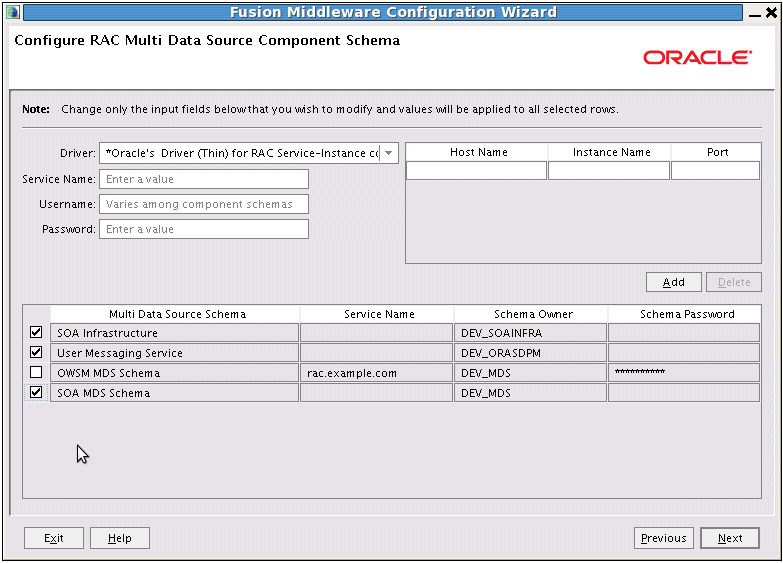
Task: Click the Host Name column header
Action: pos(477,152)
